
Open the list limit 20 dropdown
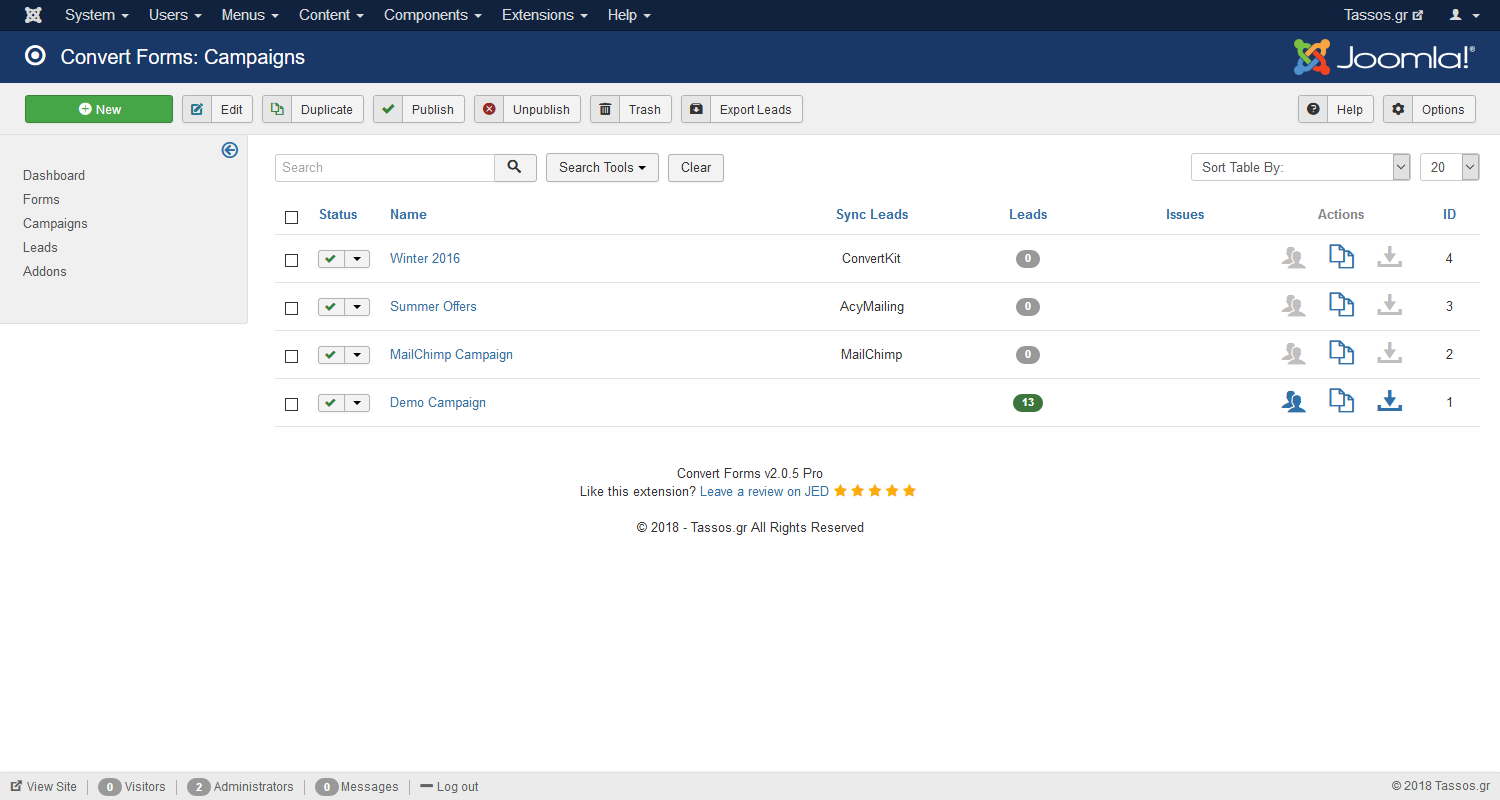point(1449,167)
